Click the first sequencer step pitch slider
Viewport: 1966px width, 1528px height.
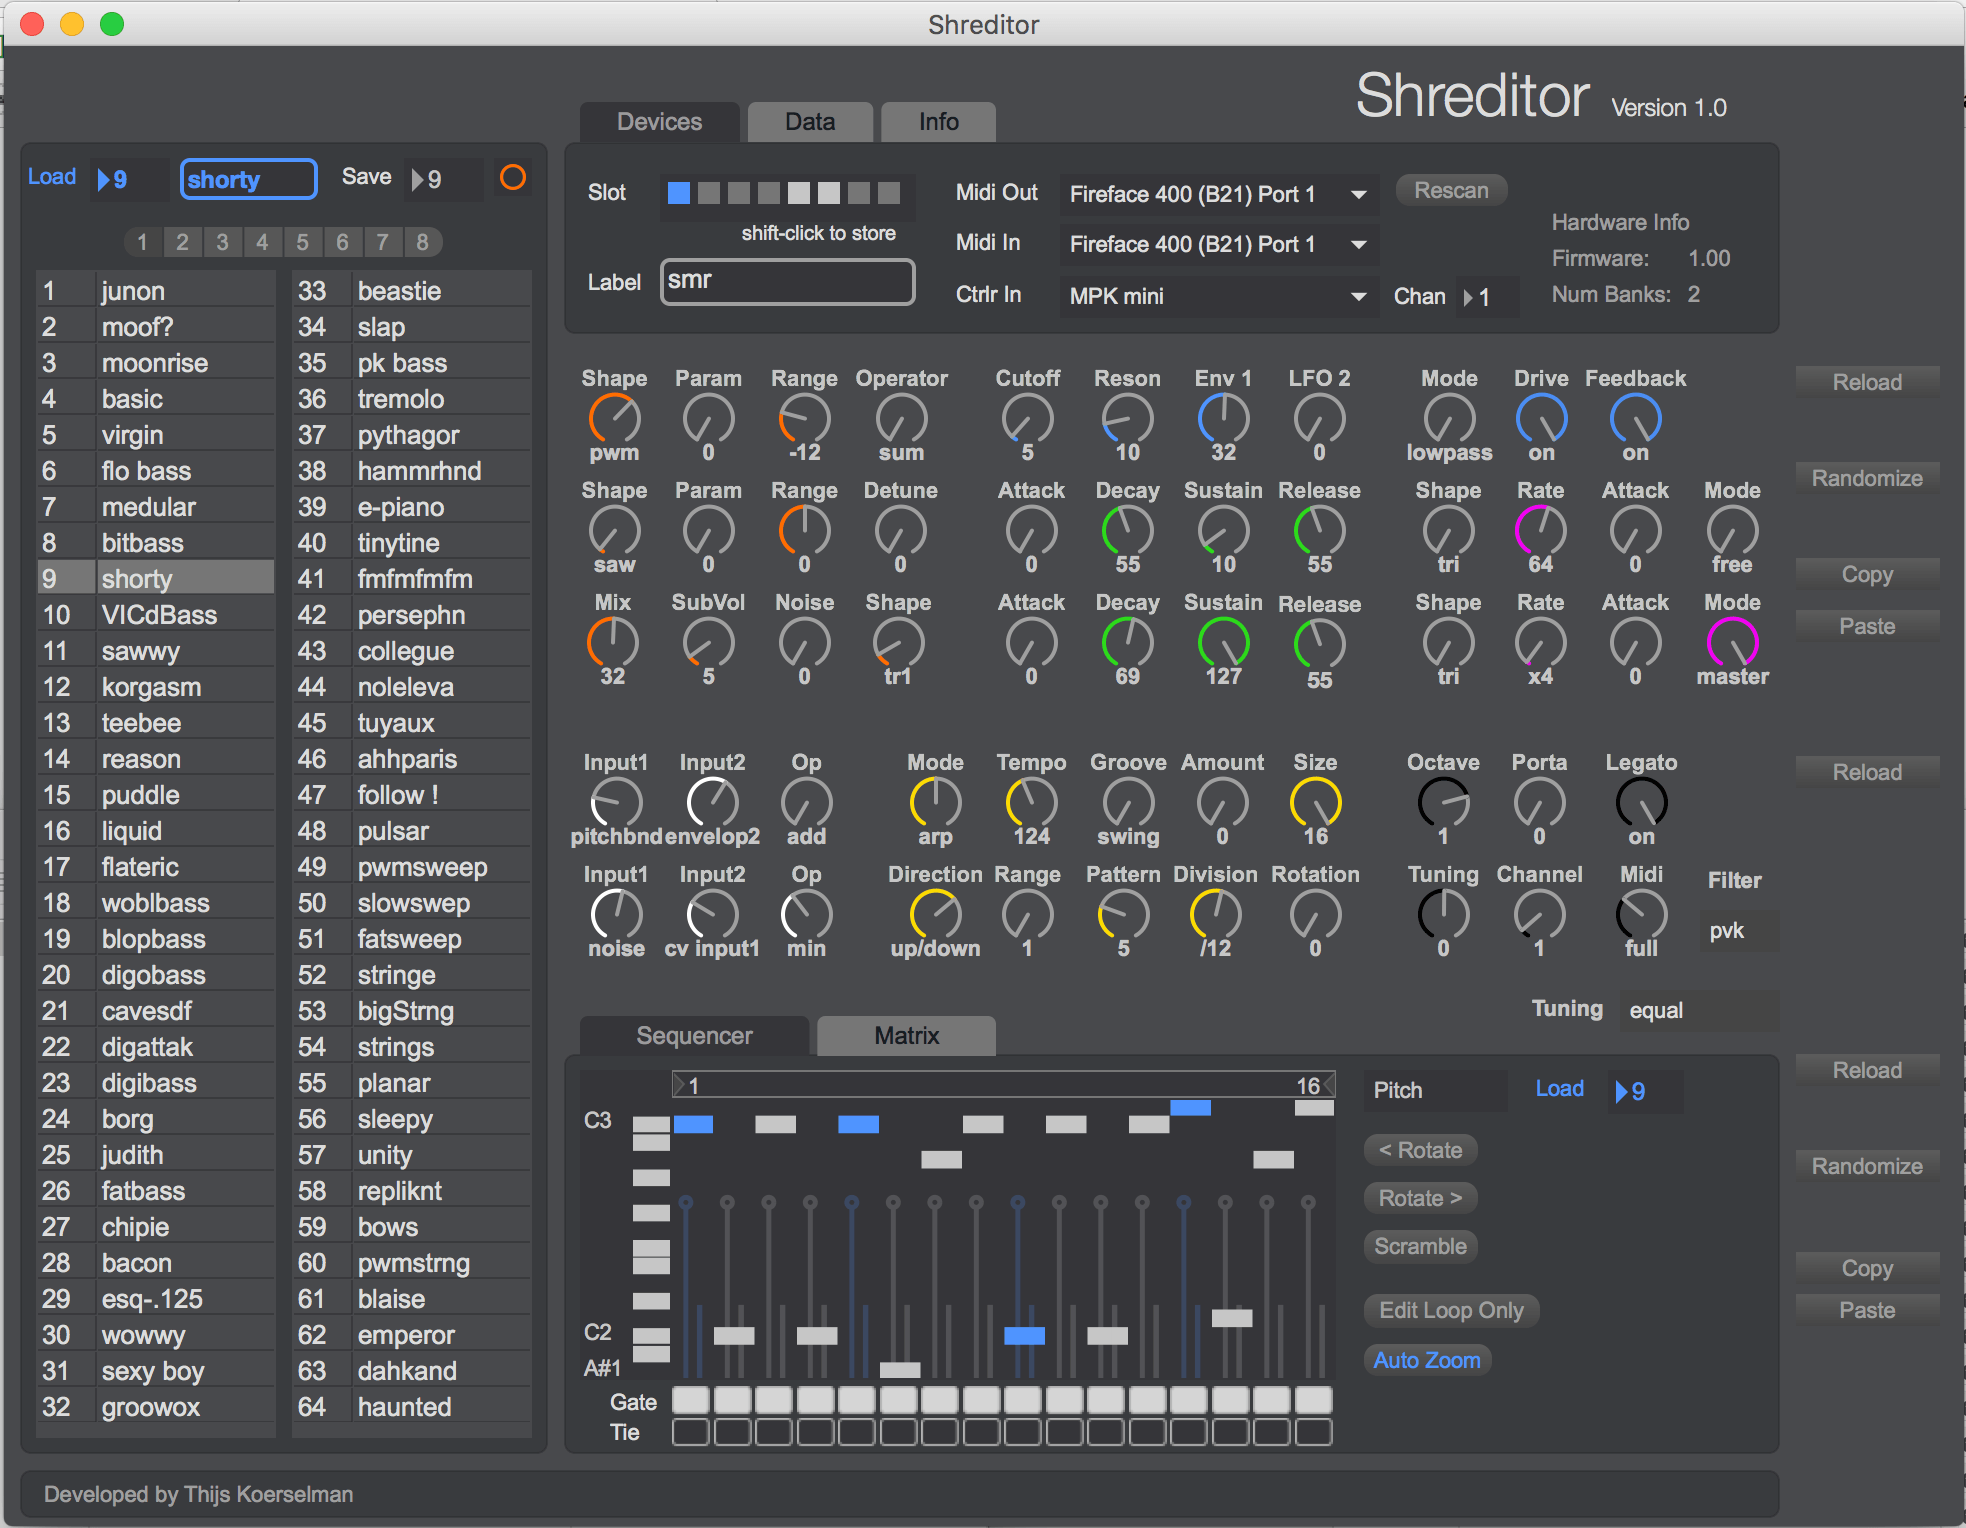click(x=686, y=1290)
